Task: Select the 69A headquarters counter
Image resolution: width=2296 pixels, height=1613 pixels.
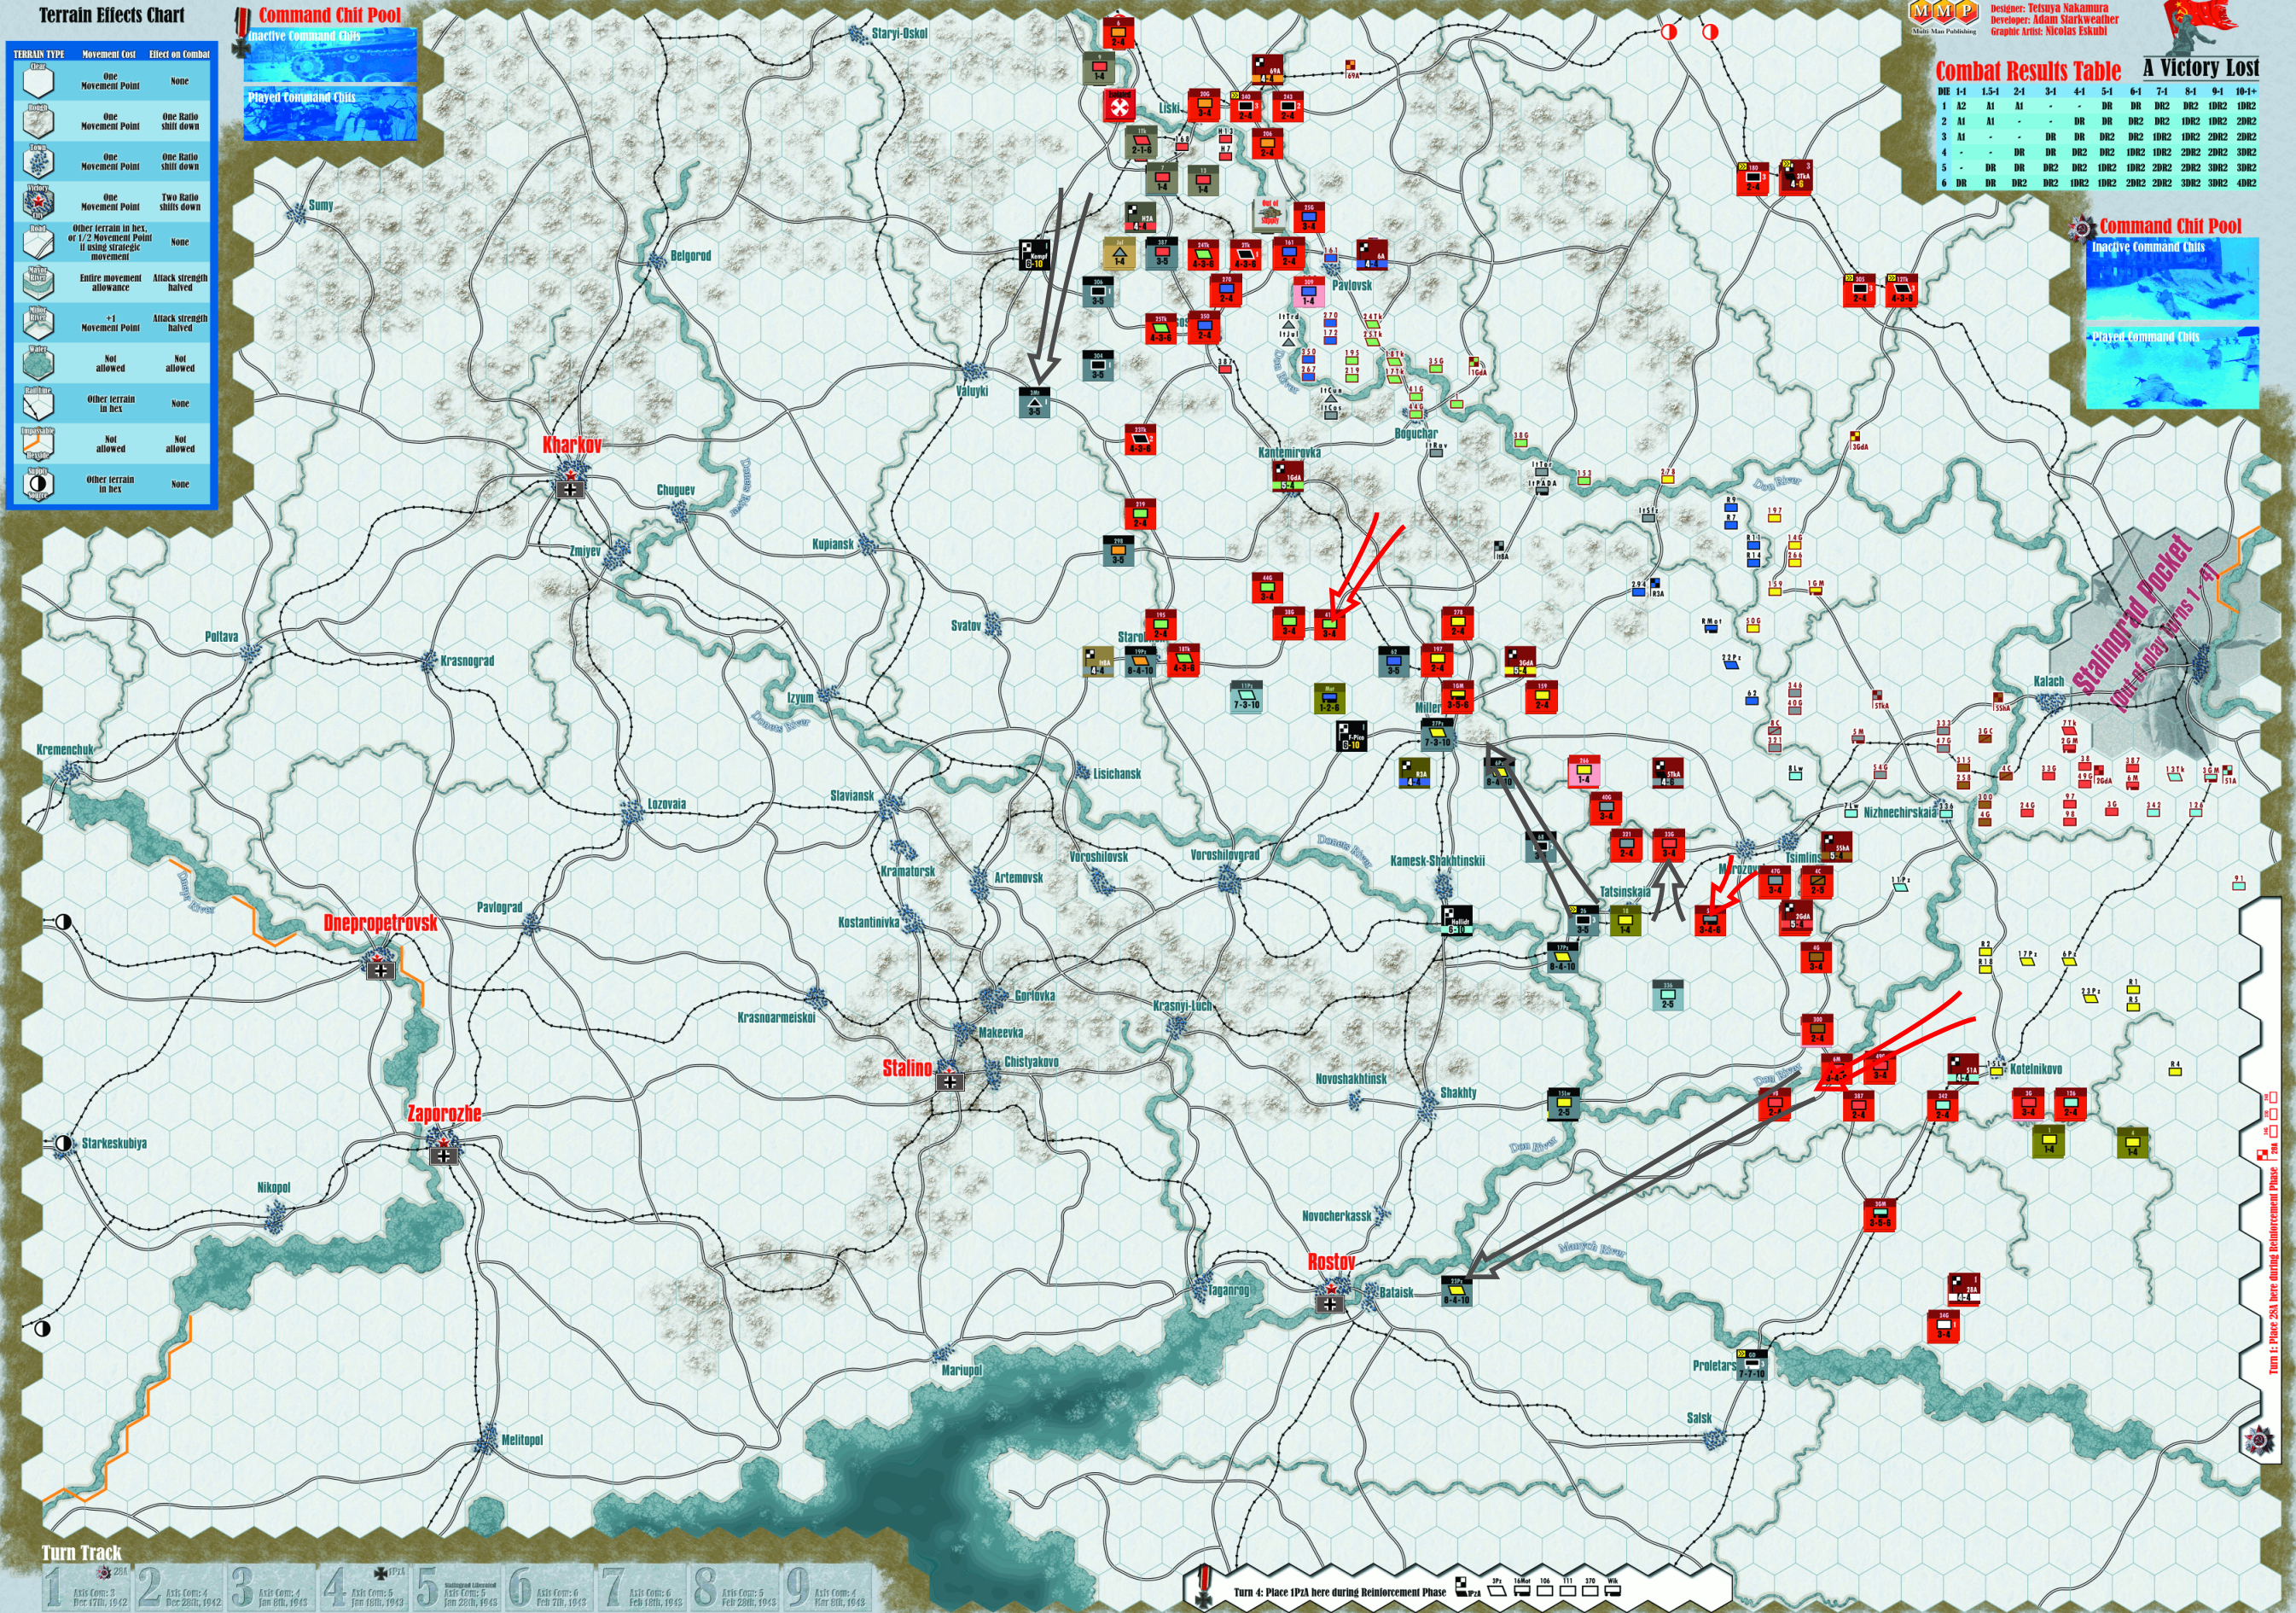Action: tap(1268, 70)
